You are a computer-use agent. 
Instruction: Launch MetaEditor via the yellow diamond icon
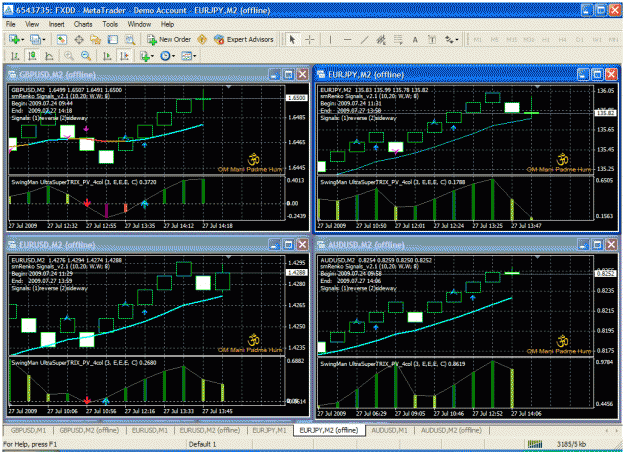tap(202, 39)
